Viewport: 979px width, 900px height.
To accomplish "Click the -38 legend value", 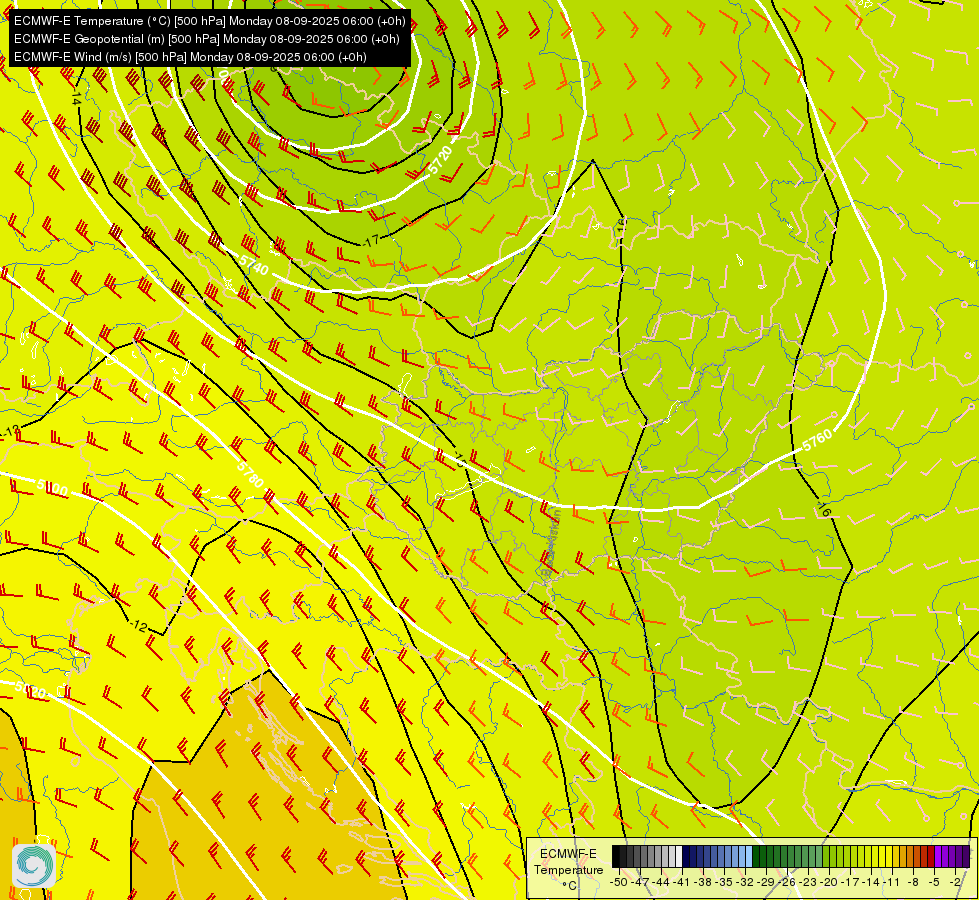I will pos(703,882).
